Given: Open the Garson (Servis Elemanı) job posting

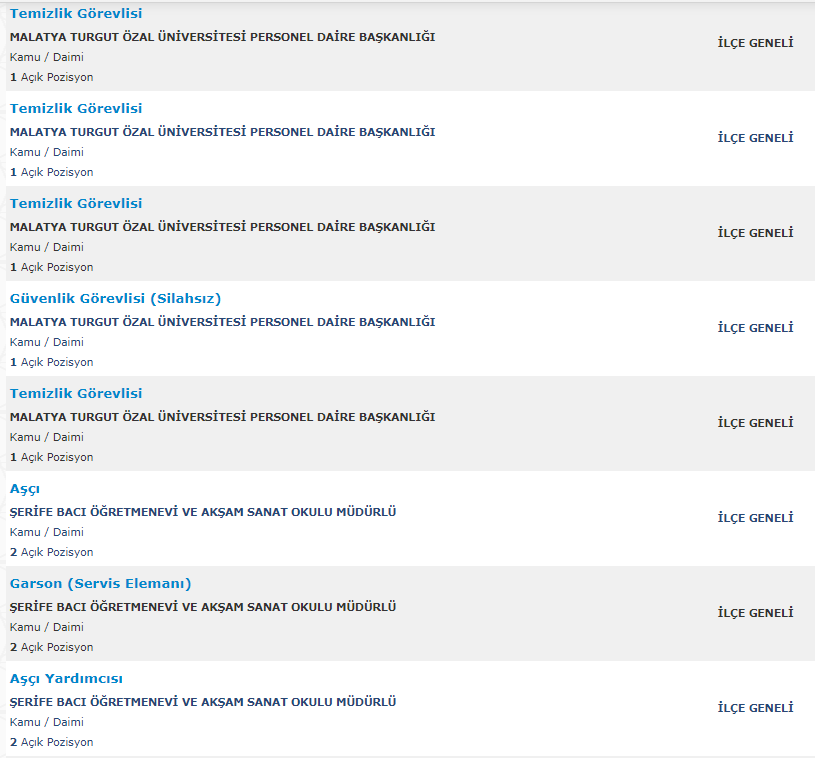Looking at the screenshot, I should pos(100,583).
